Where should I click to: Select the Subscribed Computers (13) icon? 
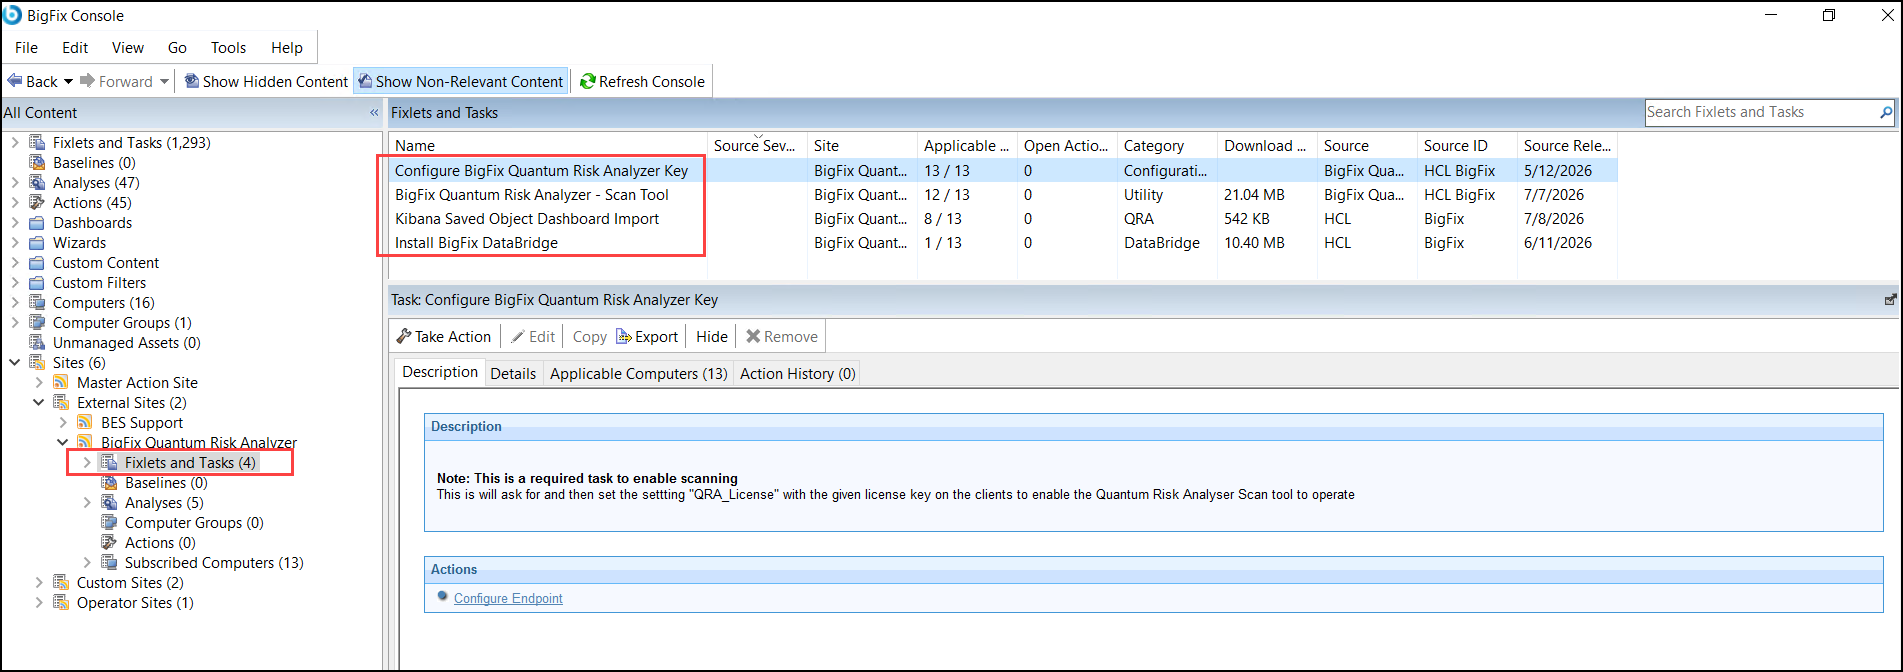(109, 562)
